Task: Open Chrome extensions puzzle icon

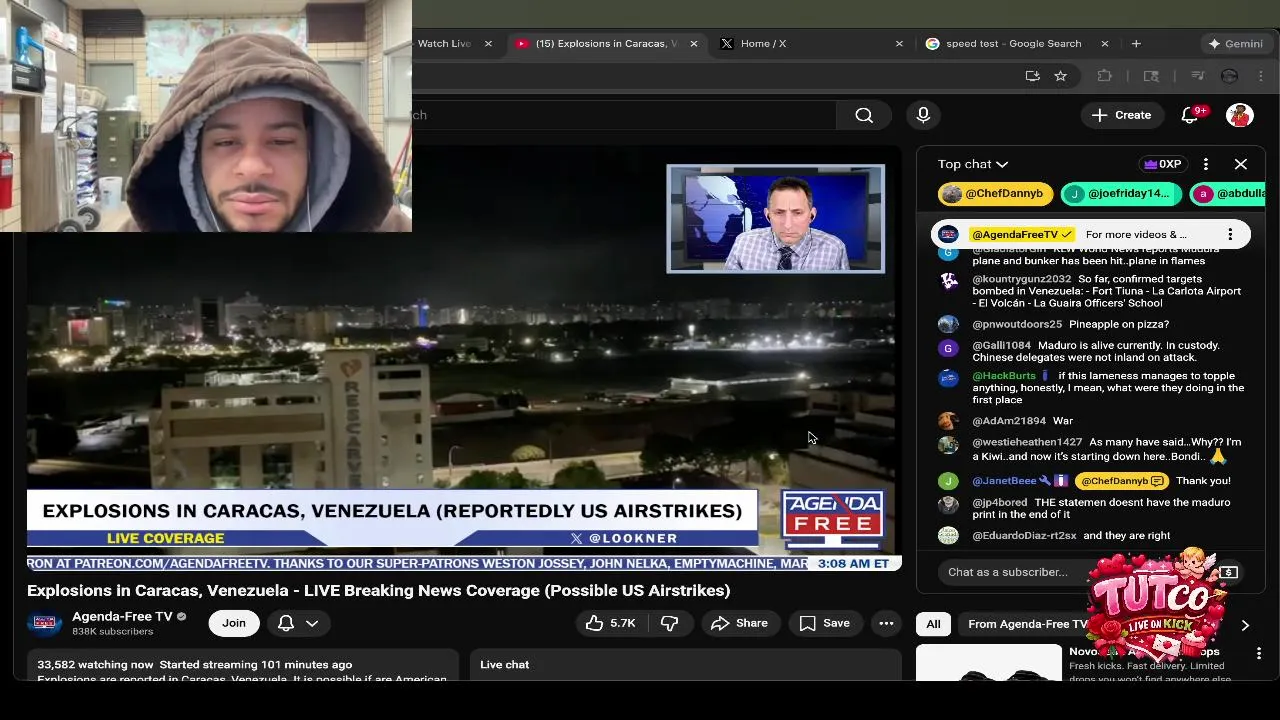Action: (1105, 76)
